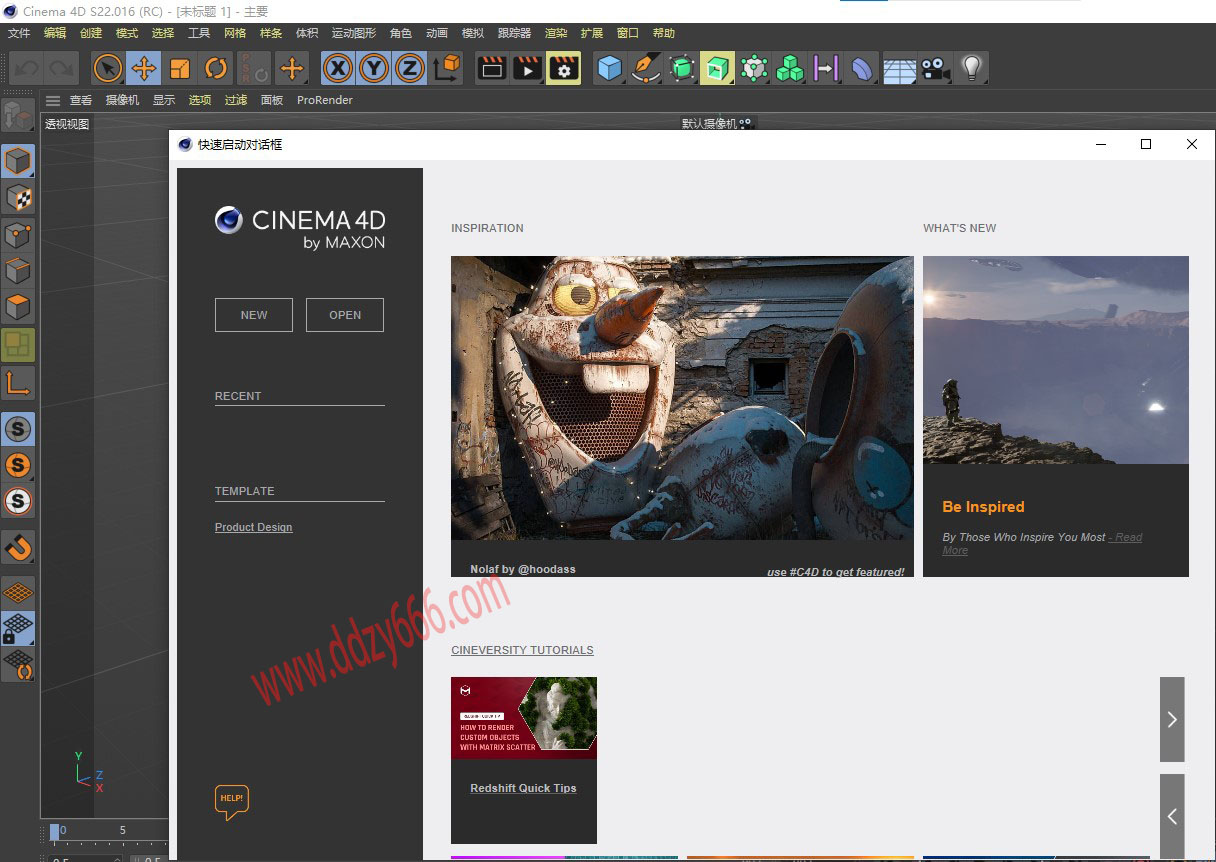The image size is (1216, 862).
Task: Toggle Enable Snap magnet icon
Action: (x=18, y=547)
